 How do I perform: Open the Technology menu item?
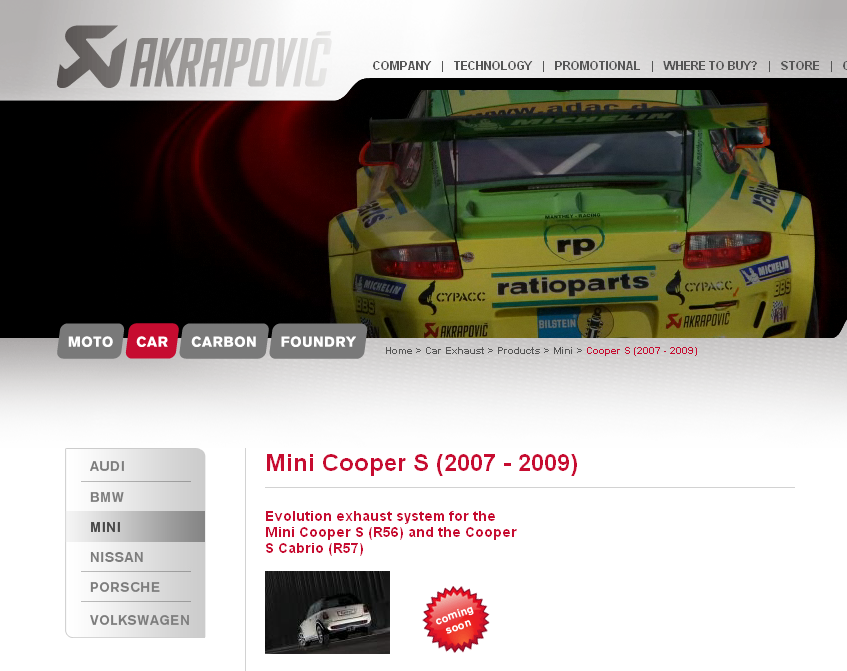[492, 66]
